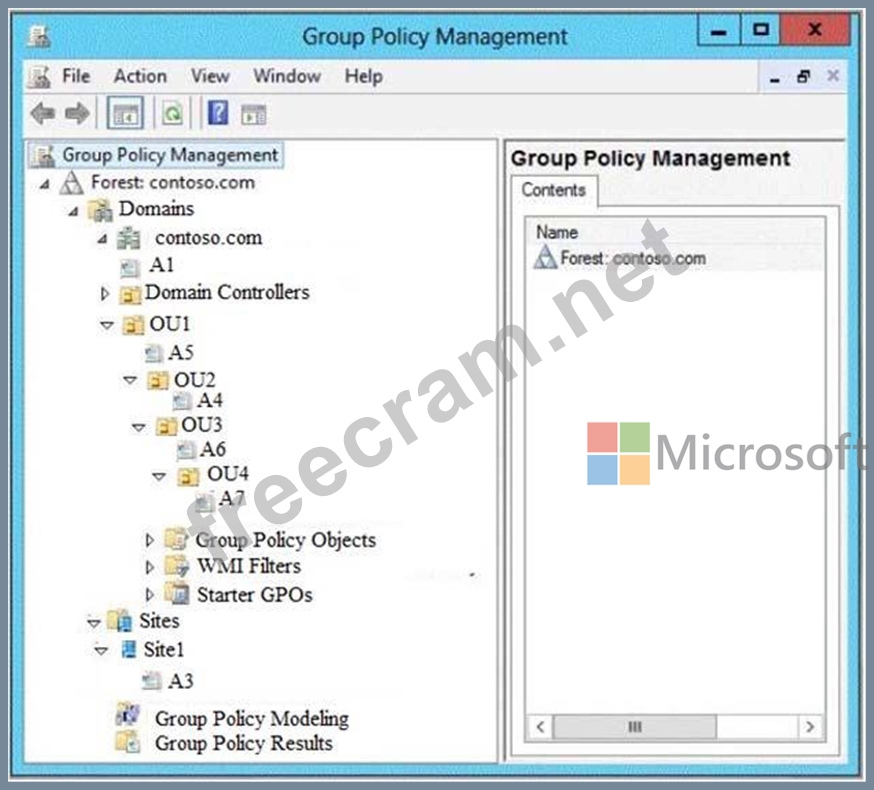
Task: Select the Group Policy Management root node
Action: click(x=156, y=155)
